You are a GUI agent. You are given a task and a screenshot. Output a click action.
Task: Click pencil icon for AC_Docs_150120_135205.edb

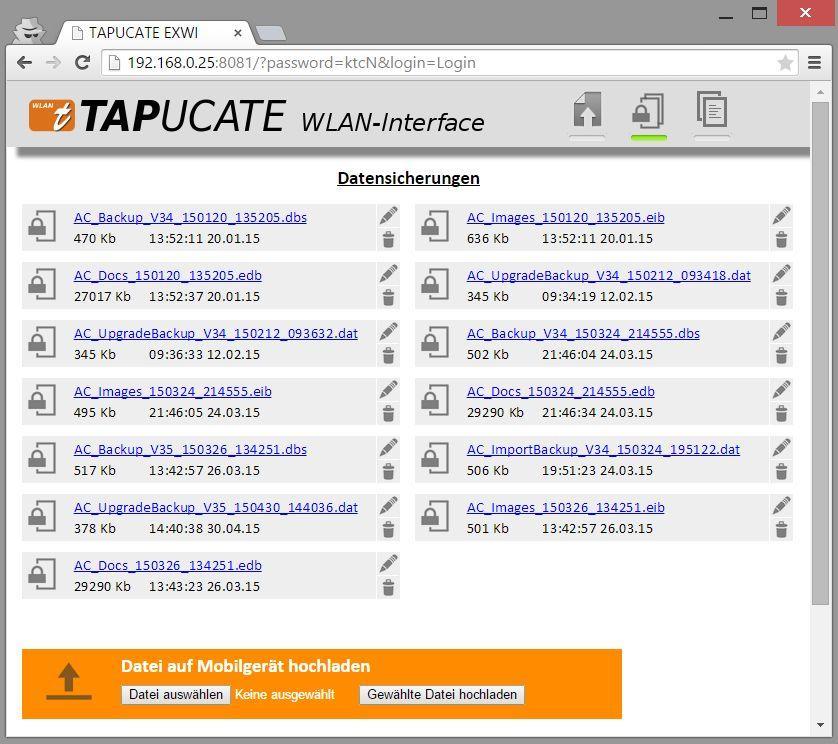point(389,274)
